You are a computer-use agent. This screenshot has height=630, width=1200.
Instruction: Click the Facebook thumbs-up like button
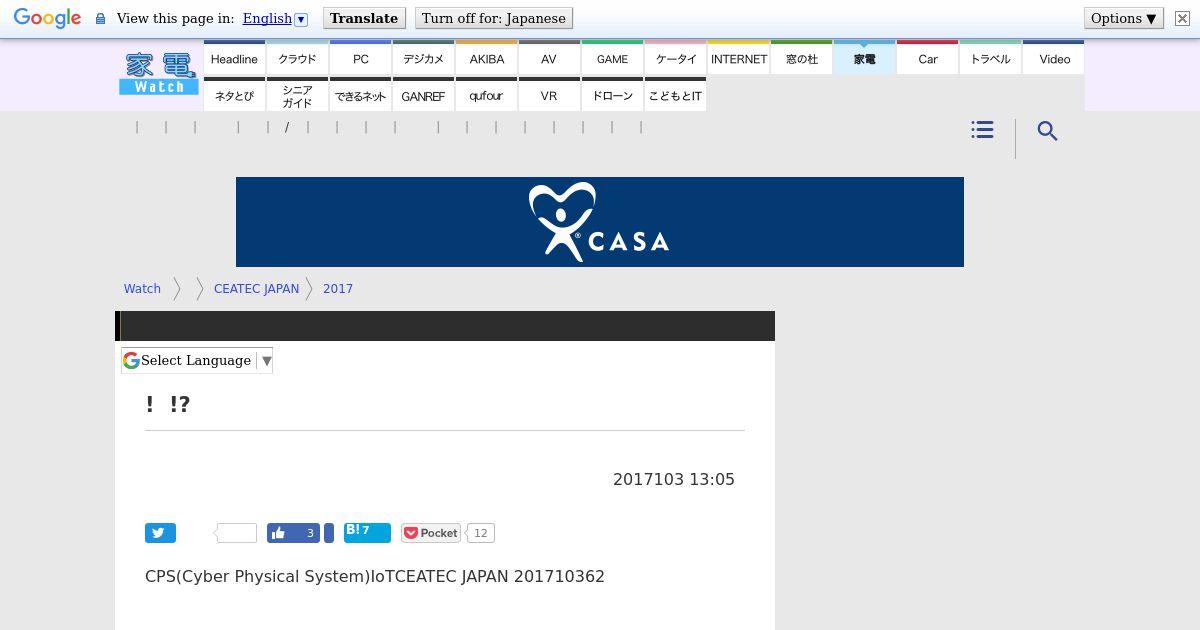click(x=293, y=533)
